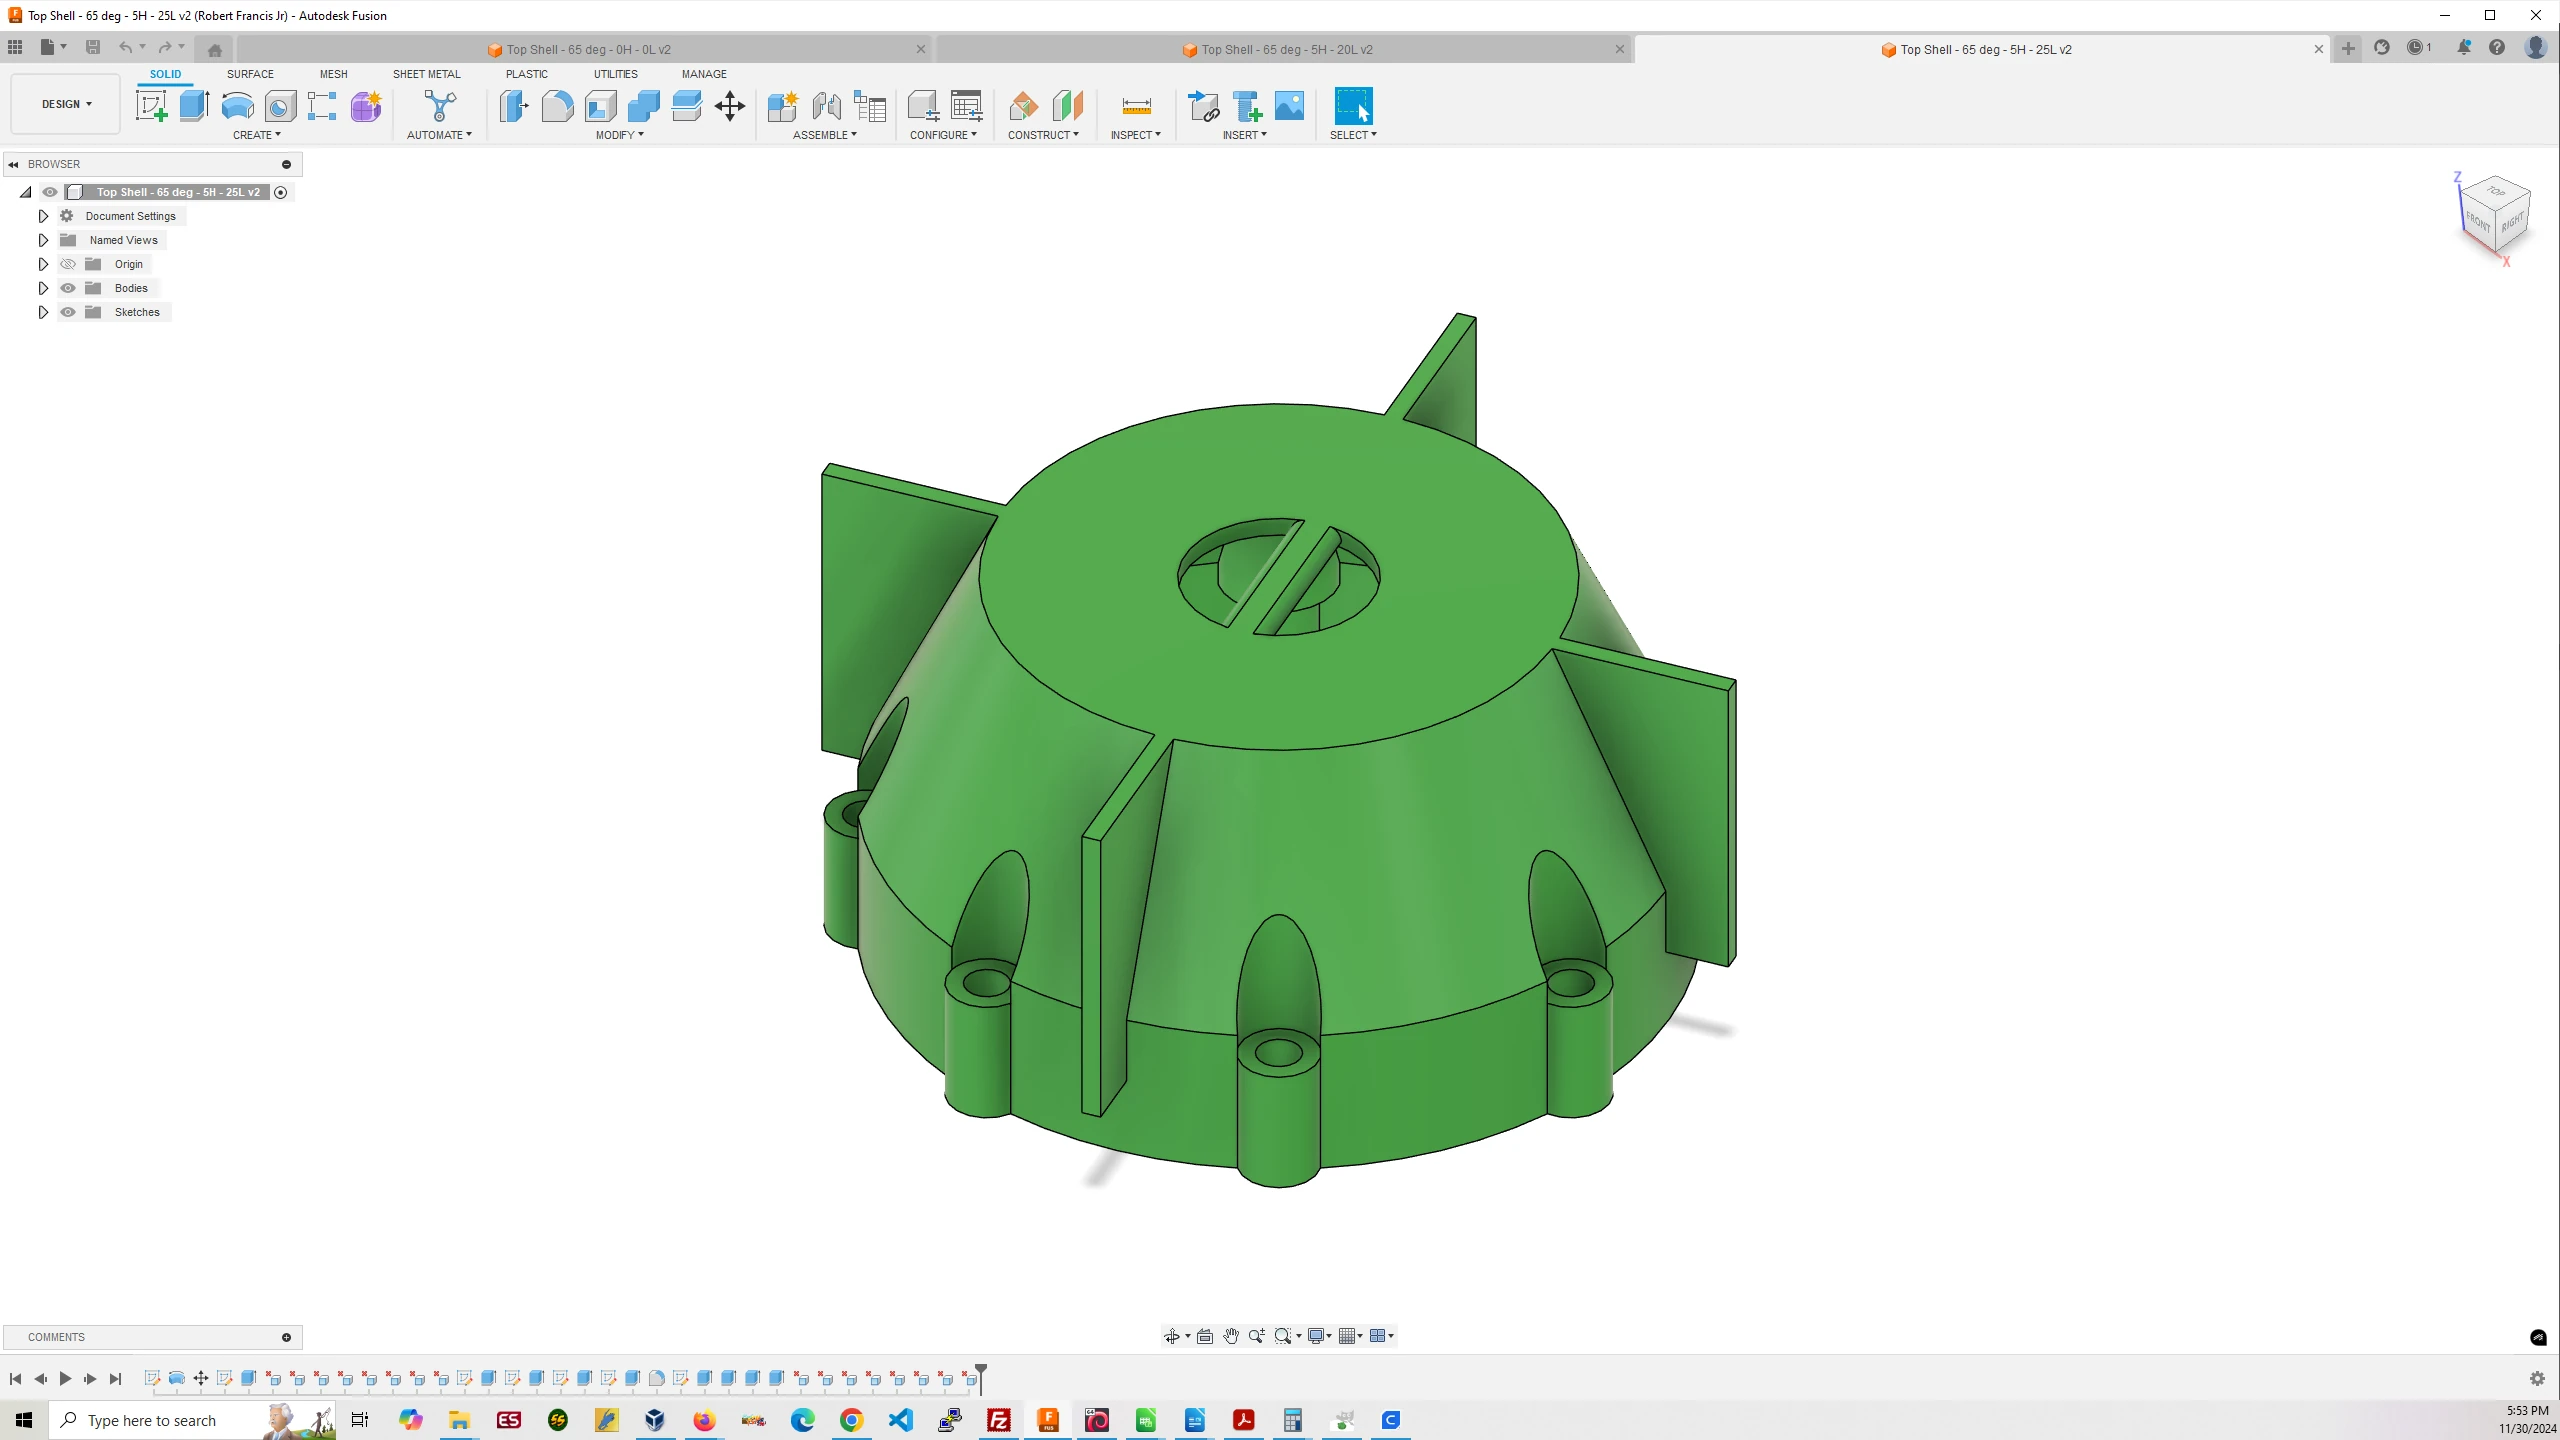Select the Measure tool
2560x1440 pixels.
point(1136,106)
